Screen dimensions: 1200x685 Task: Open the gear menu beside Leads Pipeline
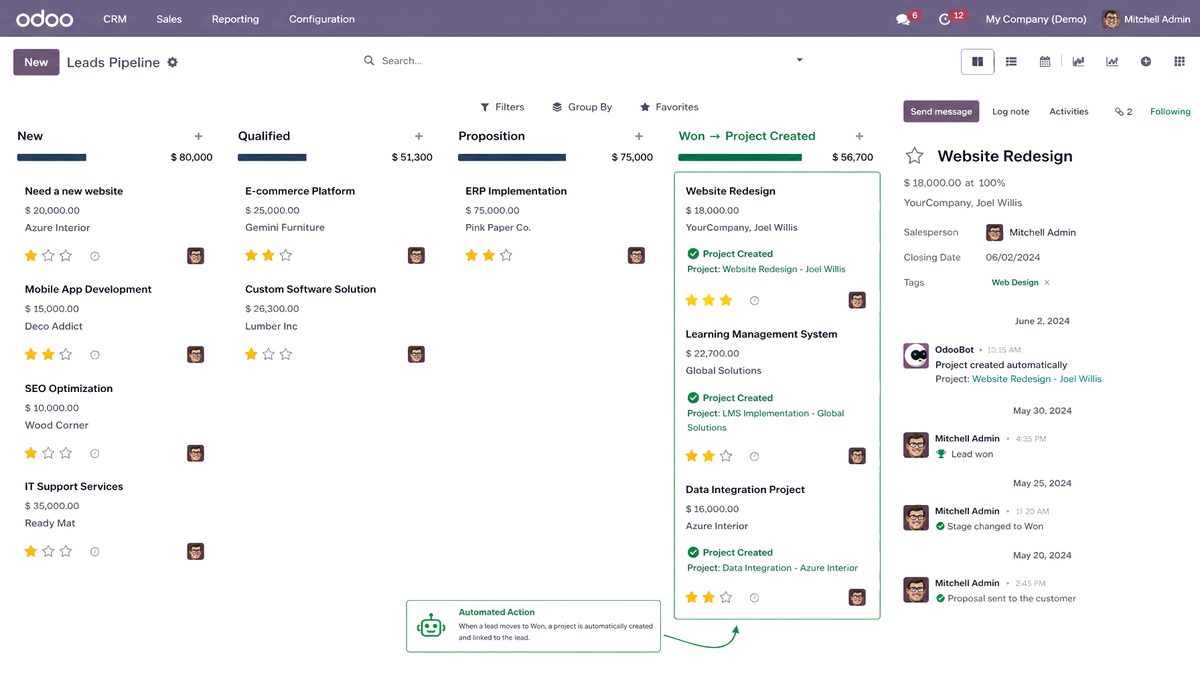click(x=172, y=62)
